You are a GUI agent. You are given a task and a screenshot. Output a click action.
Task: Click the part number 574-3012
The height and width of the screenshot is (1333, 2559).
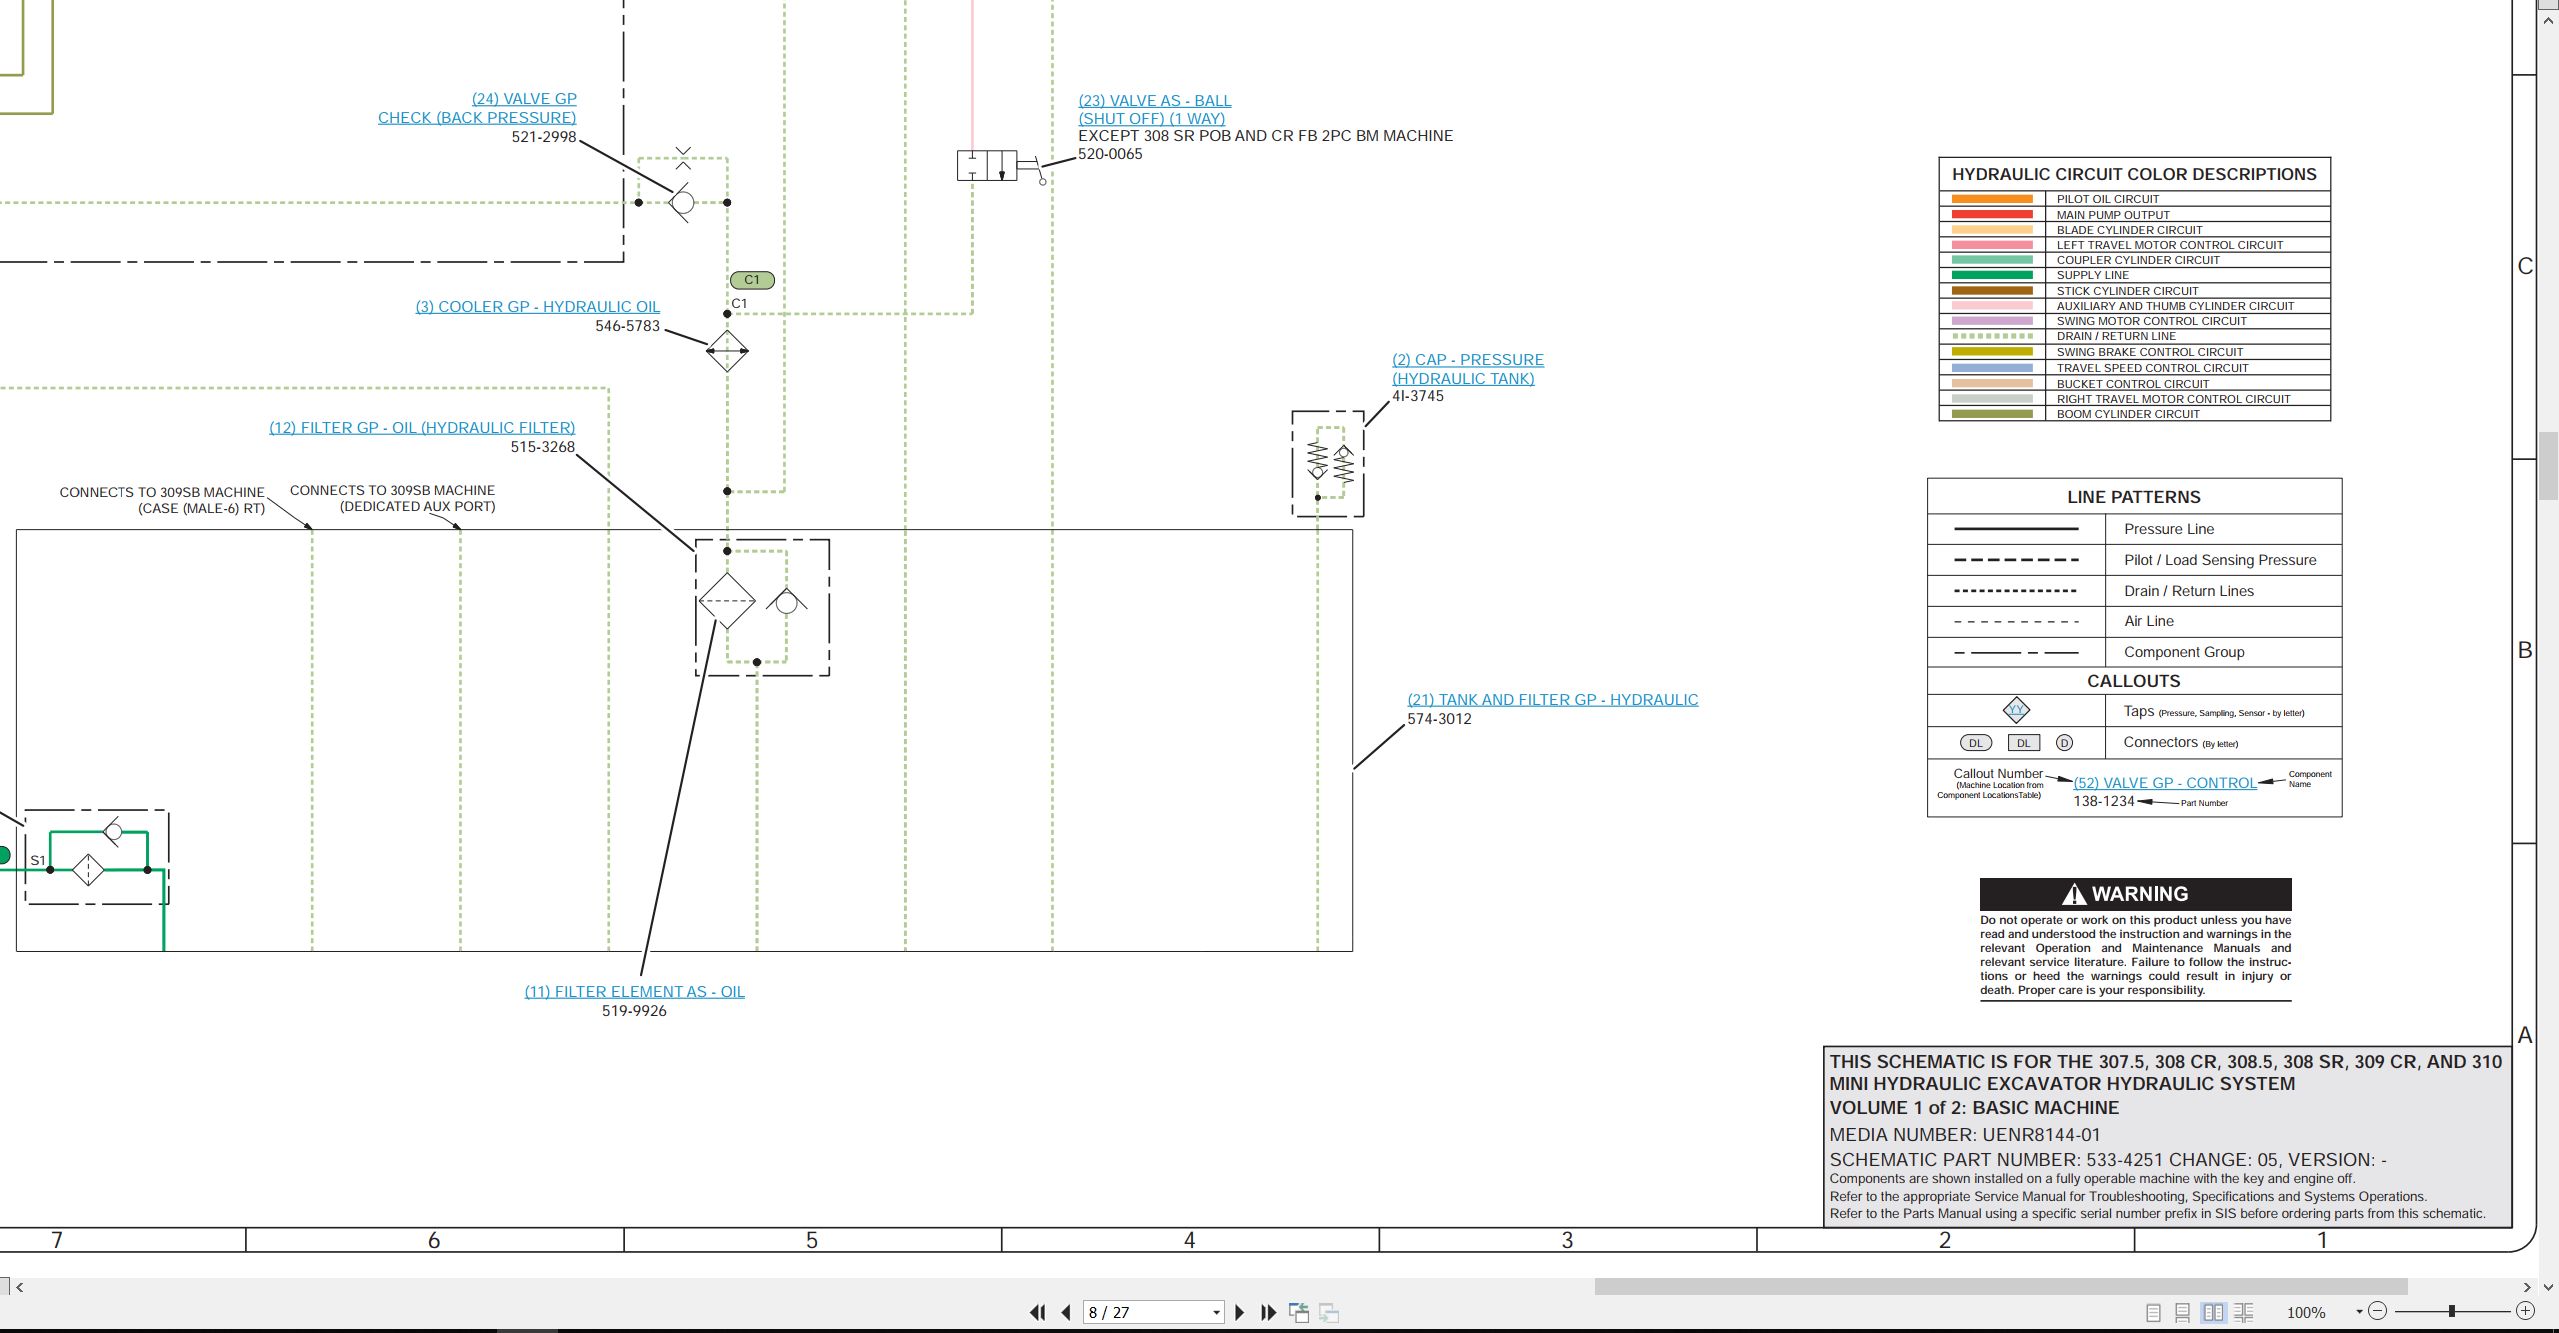[1439, 719]
